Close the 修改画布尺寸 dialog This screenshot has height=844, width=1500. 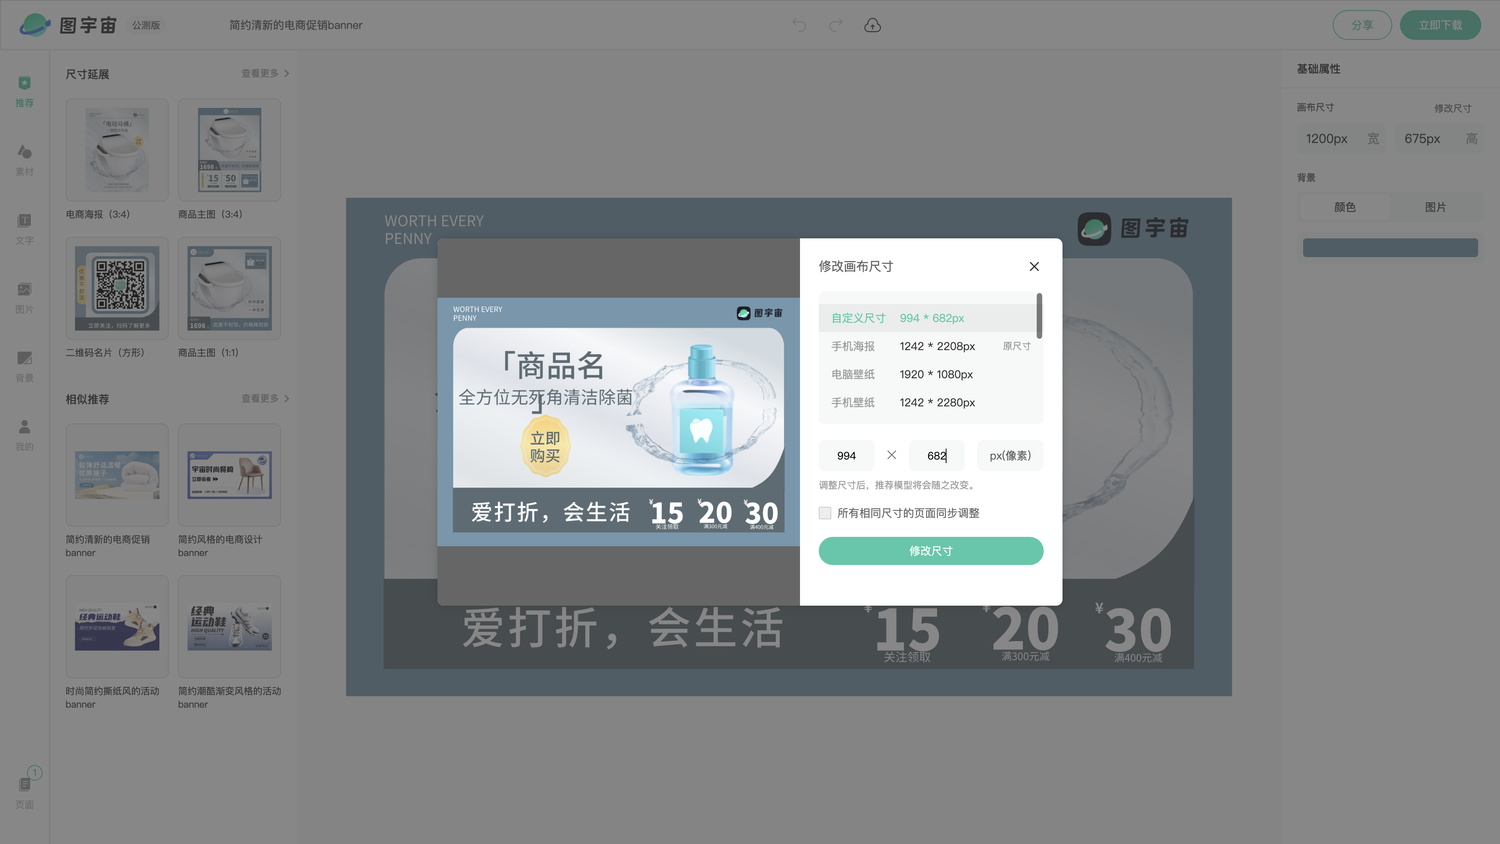point(1034,266)
